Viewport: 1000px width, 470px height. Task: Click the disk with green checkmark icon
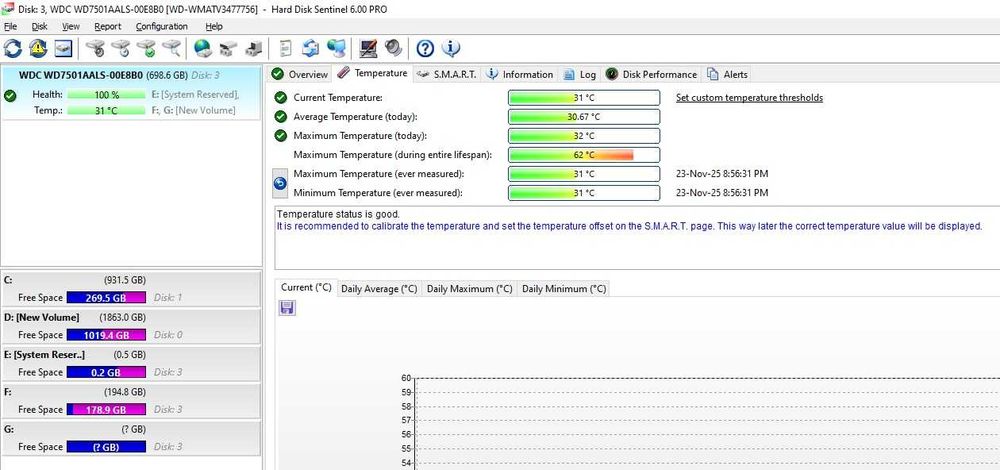click(146, 48)
